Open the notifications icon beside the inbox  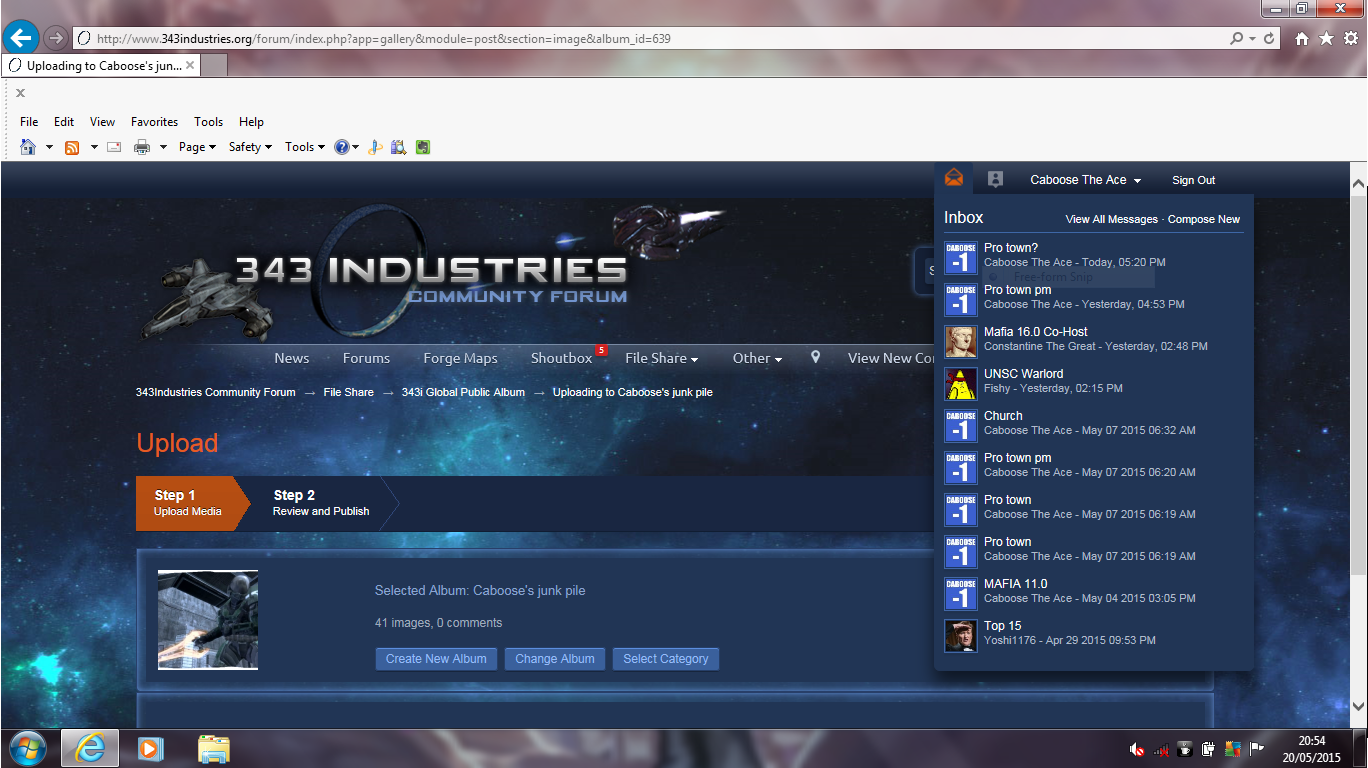pyautogui.click(x=995, y=179)
